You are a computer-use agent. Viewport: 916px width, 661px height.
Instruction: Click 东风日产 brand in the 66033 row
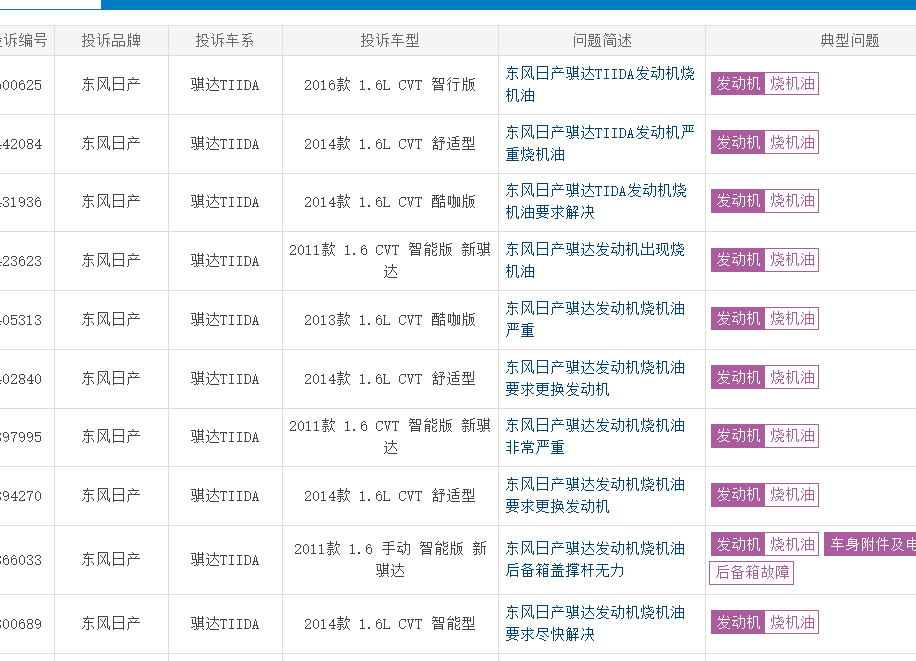[111, 559]
